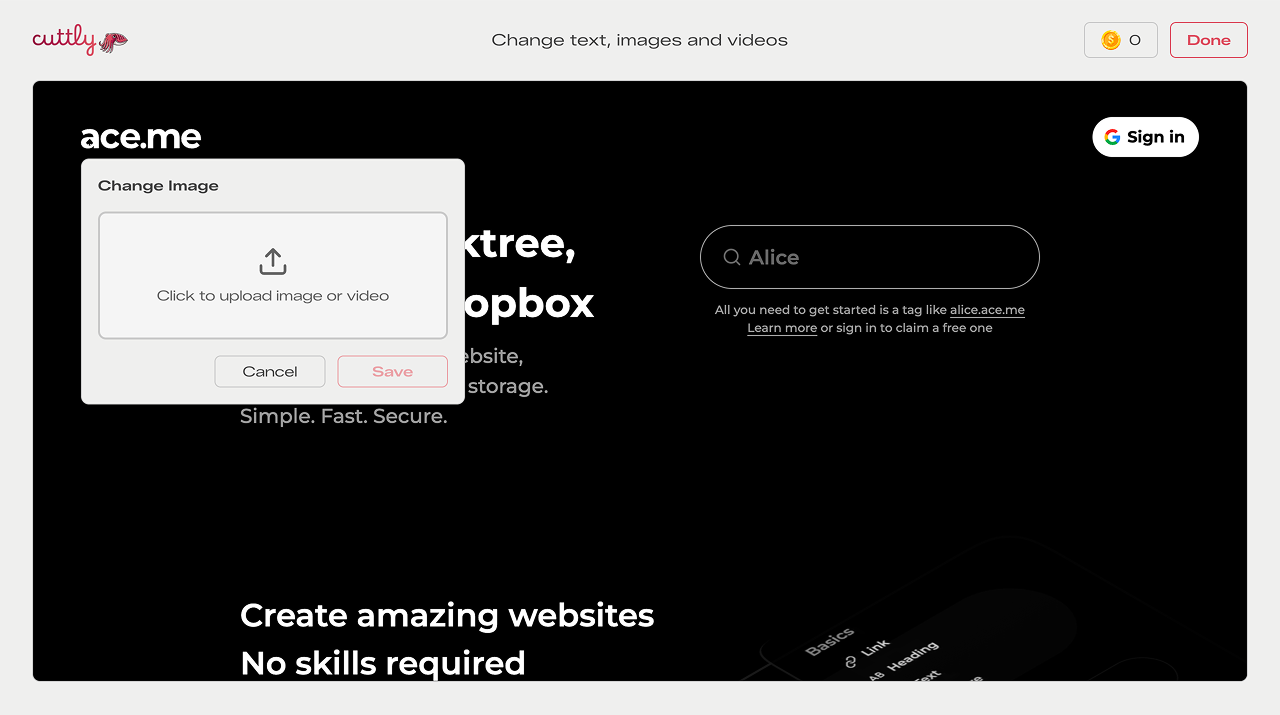Click to upload image or video area
The image size is (1280, 715).
(x=272, y=275)
